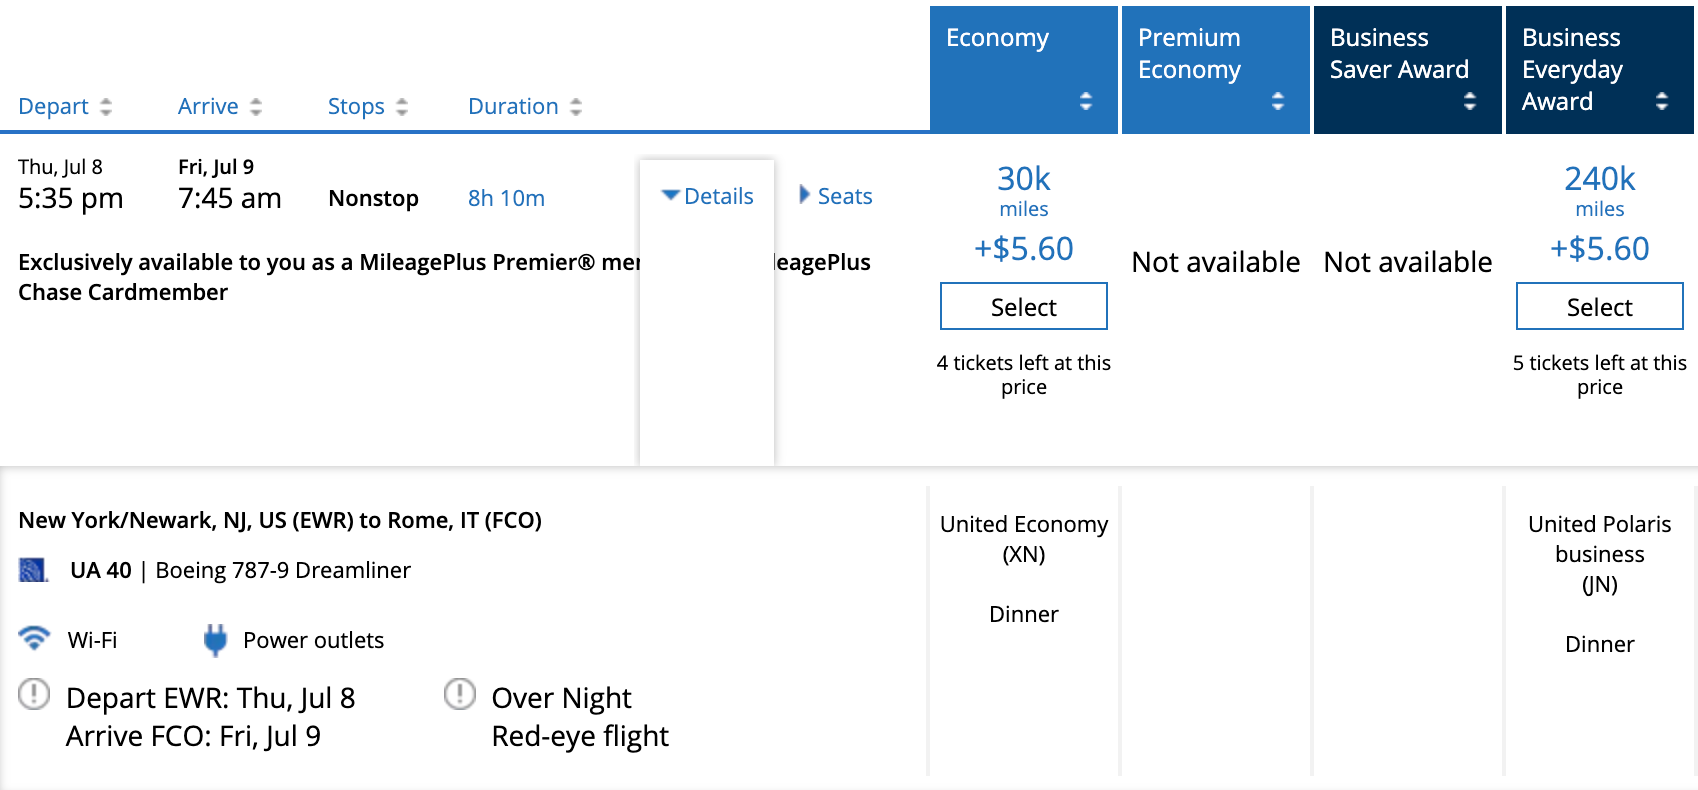Sort flights by Stops arrows icon
Viewport: 1698px width, 790px height.
point(402,107)
